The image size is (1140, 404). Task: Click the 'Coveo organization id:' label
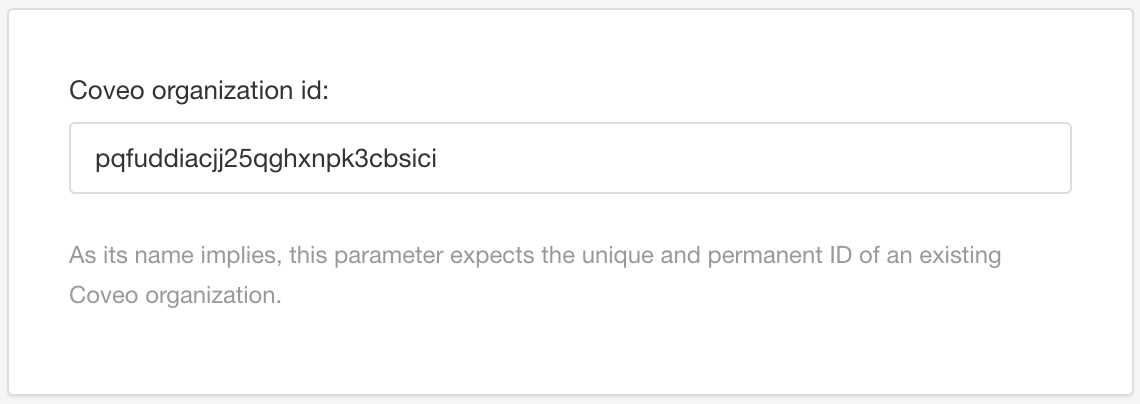click(x=199, y=91)
